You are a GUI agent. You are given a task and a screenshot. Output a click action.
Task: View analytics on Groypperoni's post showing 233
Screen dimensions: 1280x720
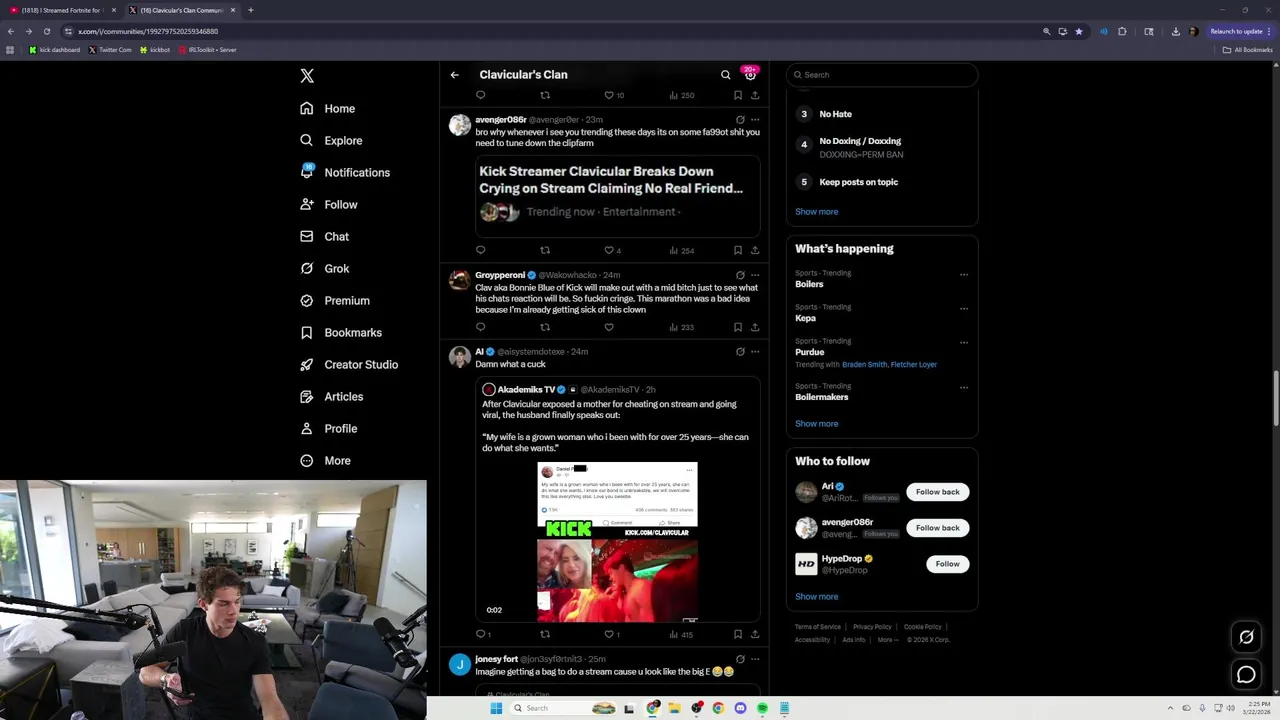(680, 327)
